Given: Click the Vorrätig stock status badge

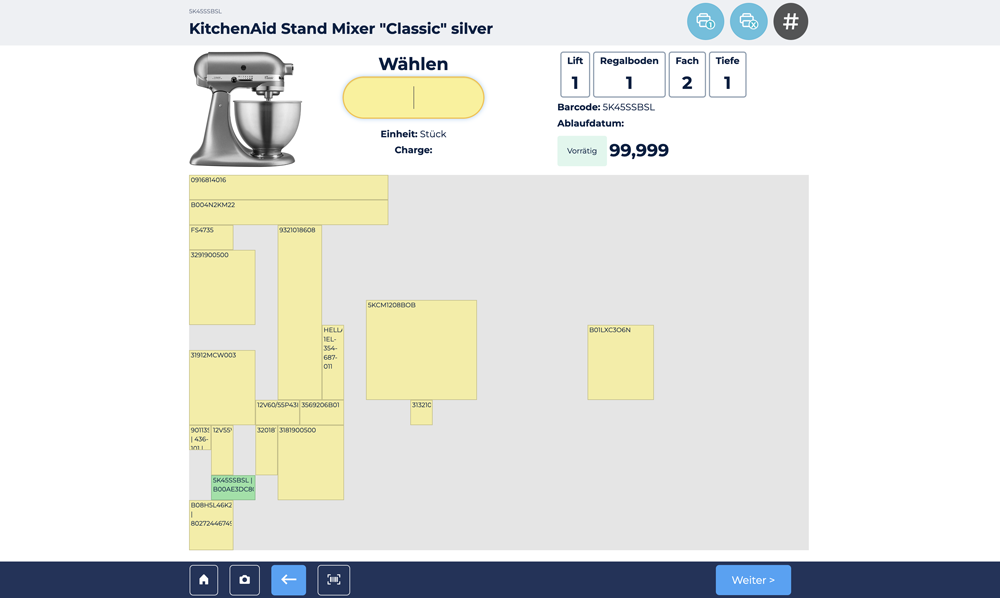Looking at the screenshot, I should (582, 151).
